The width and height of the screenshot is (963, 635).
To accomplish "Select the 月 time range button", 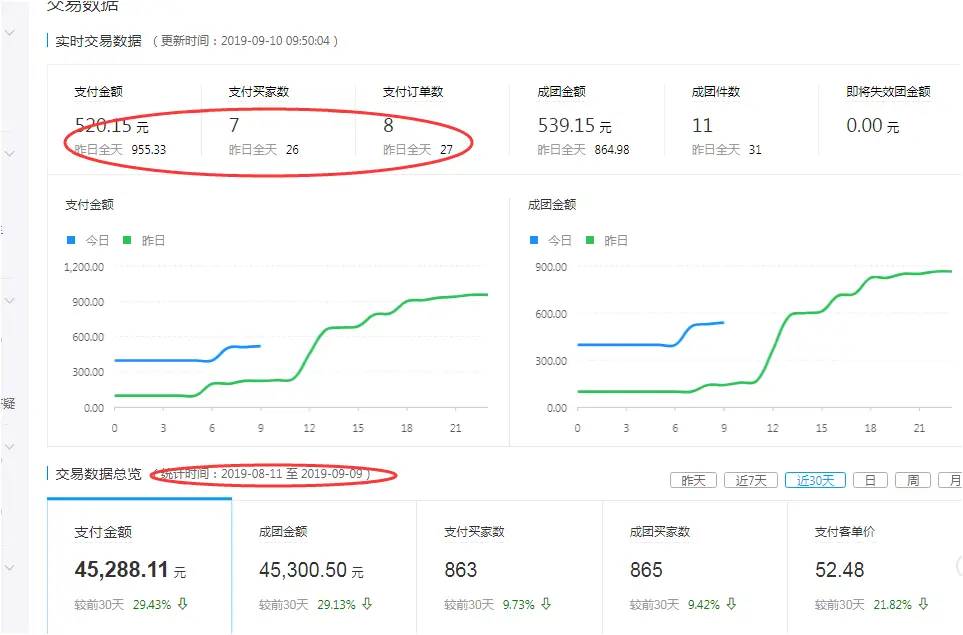I will [955, 480].
